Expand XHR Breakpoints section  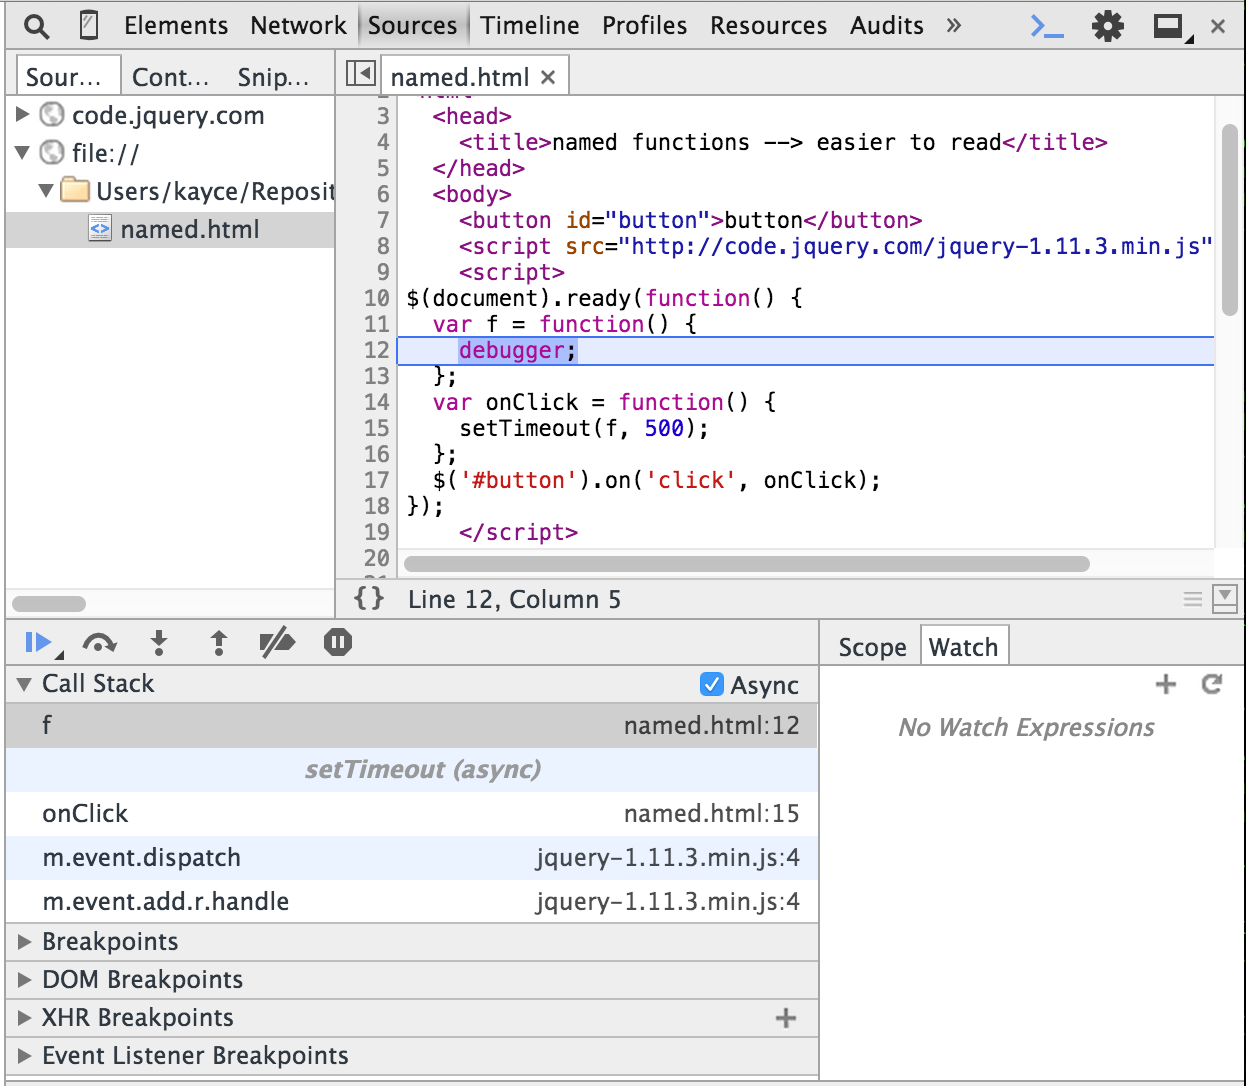(x=25, y=1018)
